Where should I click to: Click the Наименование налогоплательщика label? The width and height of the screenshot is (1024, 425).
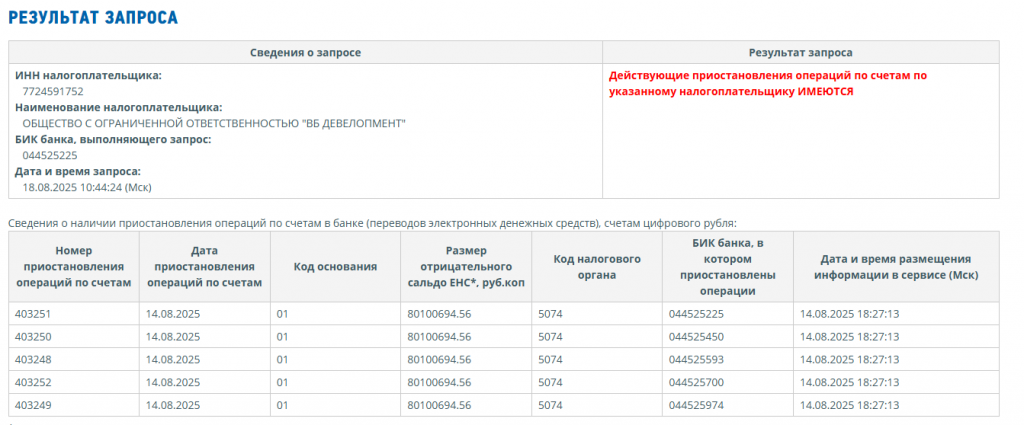pyautogui.click(x=119, y=108)
